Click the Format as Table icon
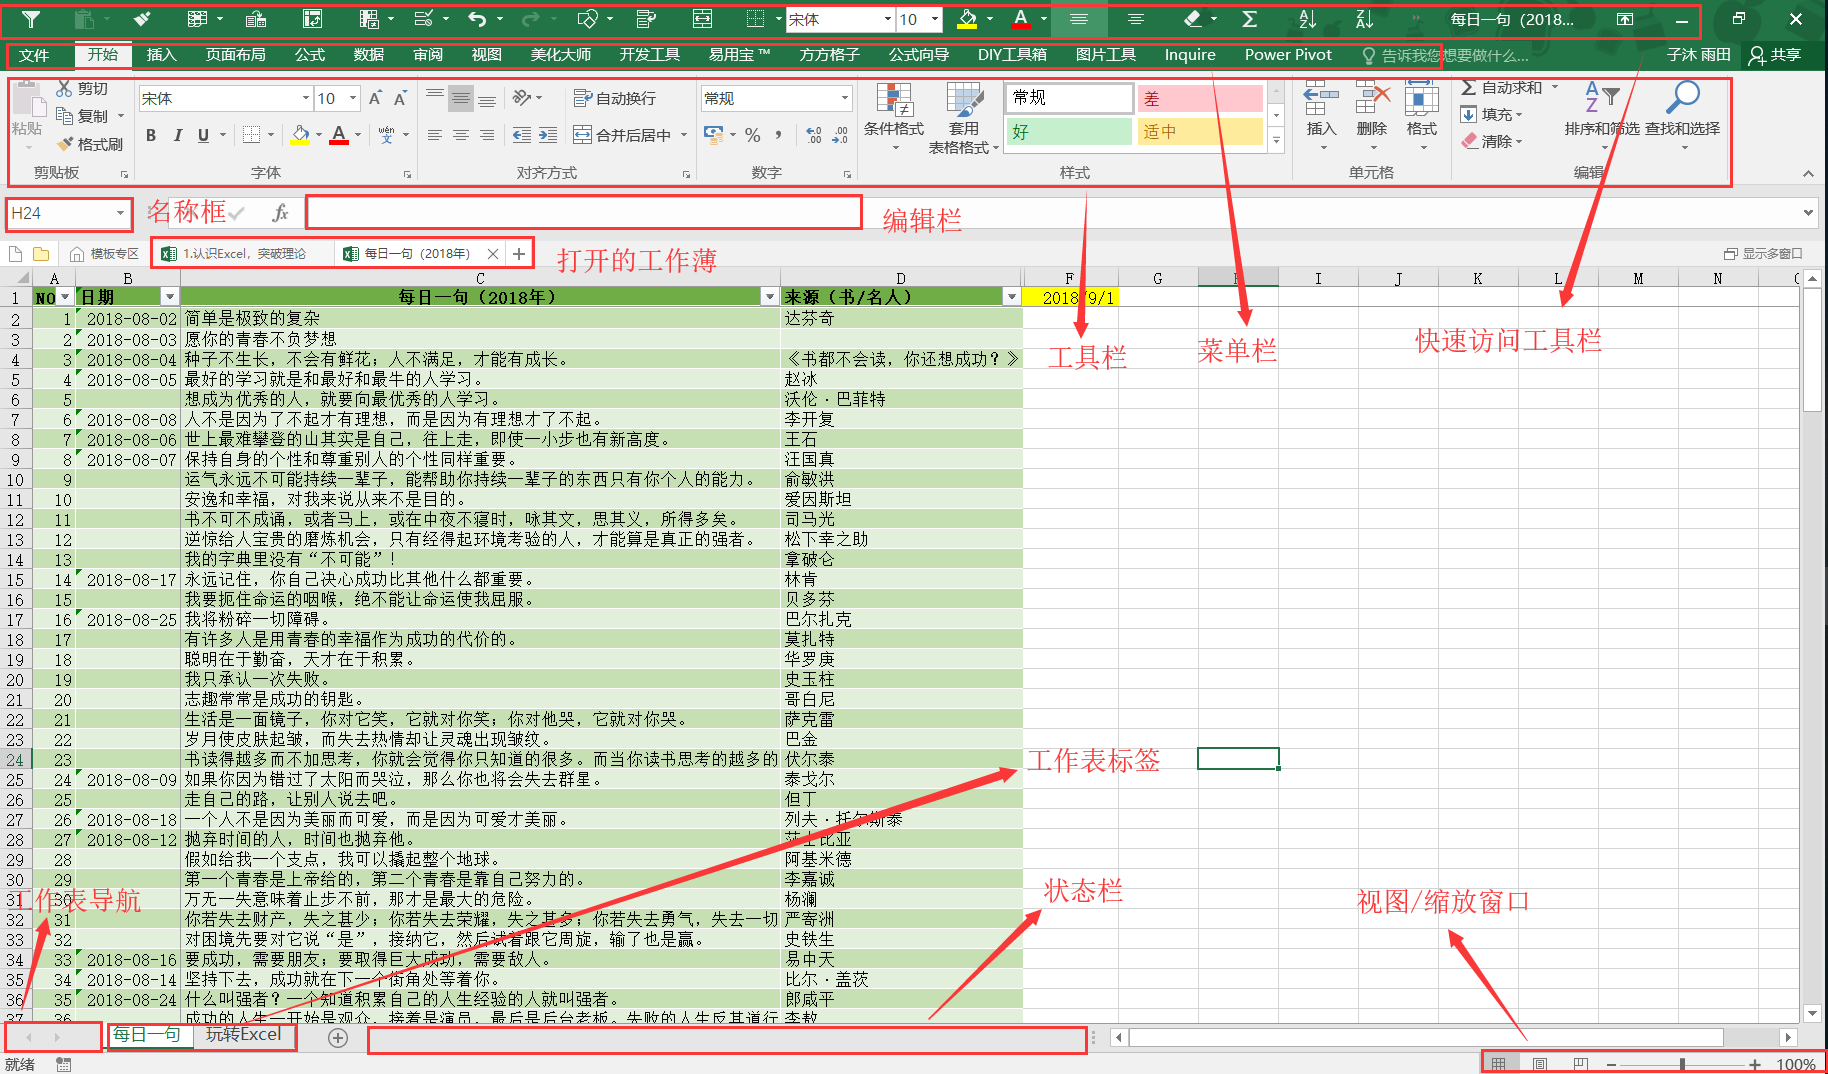Screen dimensions: 1828x1074 click(x=964, y=101)
